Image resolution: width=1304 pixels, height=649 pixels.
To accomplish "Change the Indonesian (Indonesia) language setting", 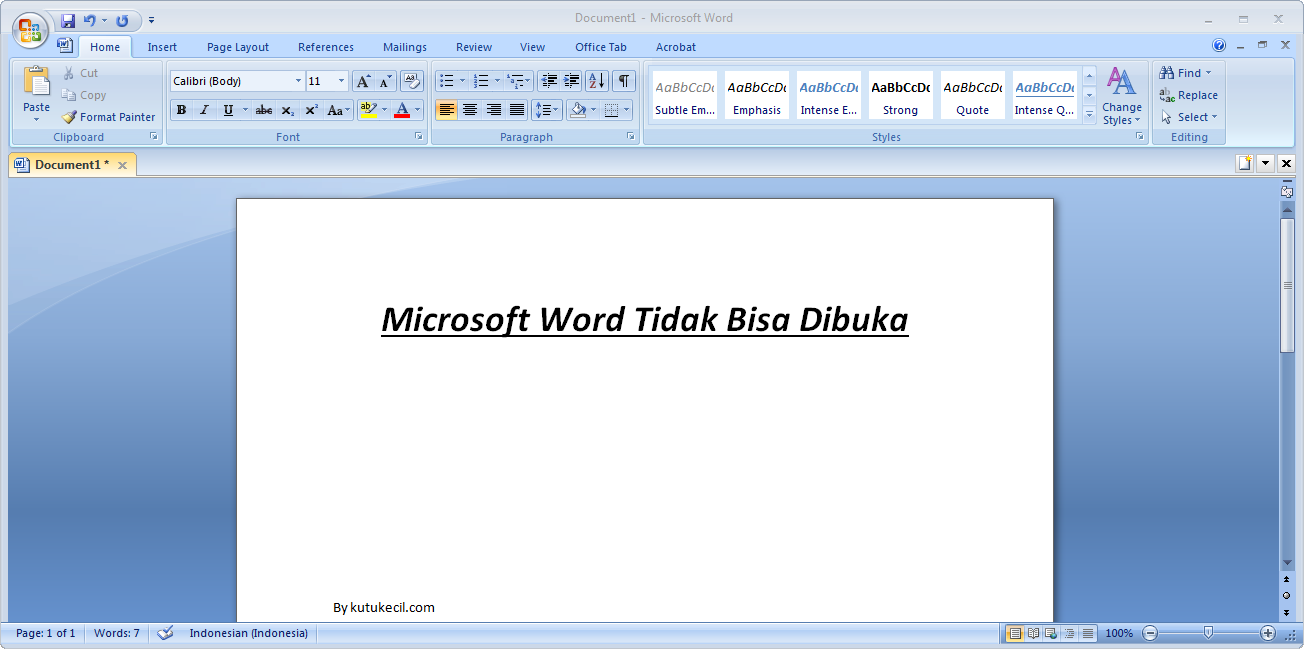I will click(249, 633).
